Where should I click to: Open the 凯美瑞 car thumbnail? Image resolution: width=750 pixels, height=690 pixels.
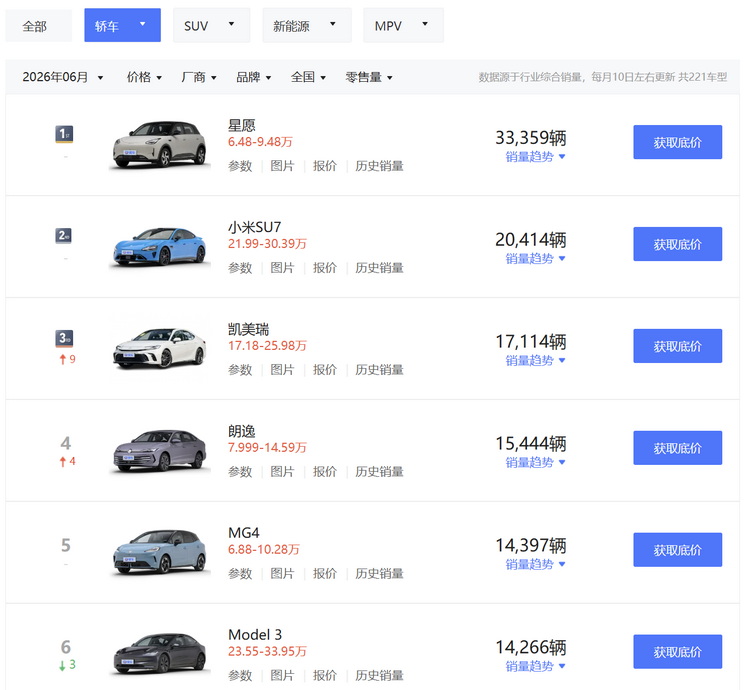[x=160, y=348]
